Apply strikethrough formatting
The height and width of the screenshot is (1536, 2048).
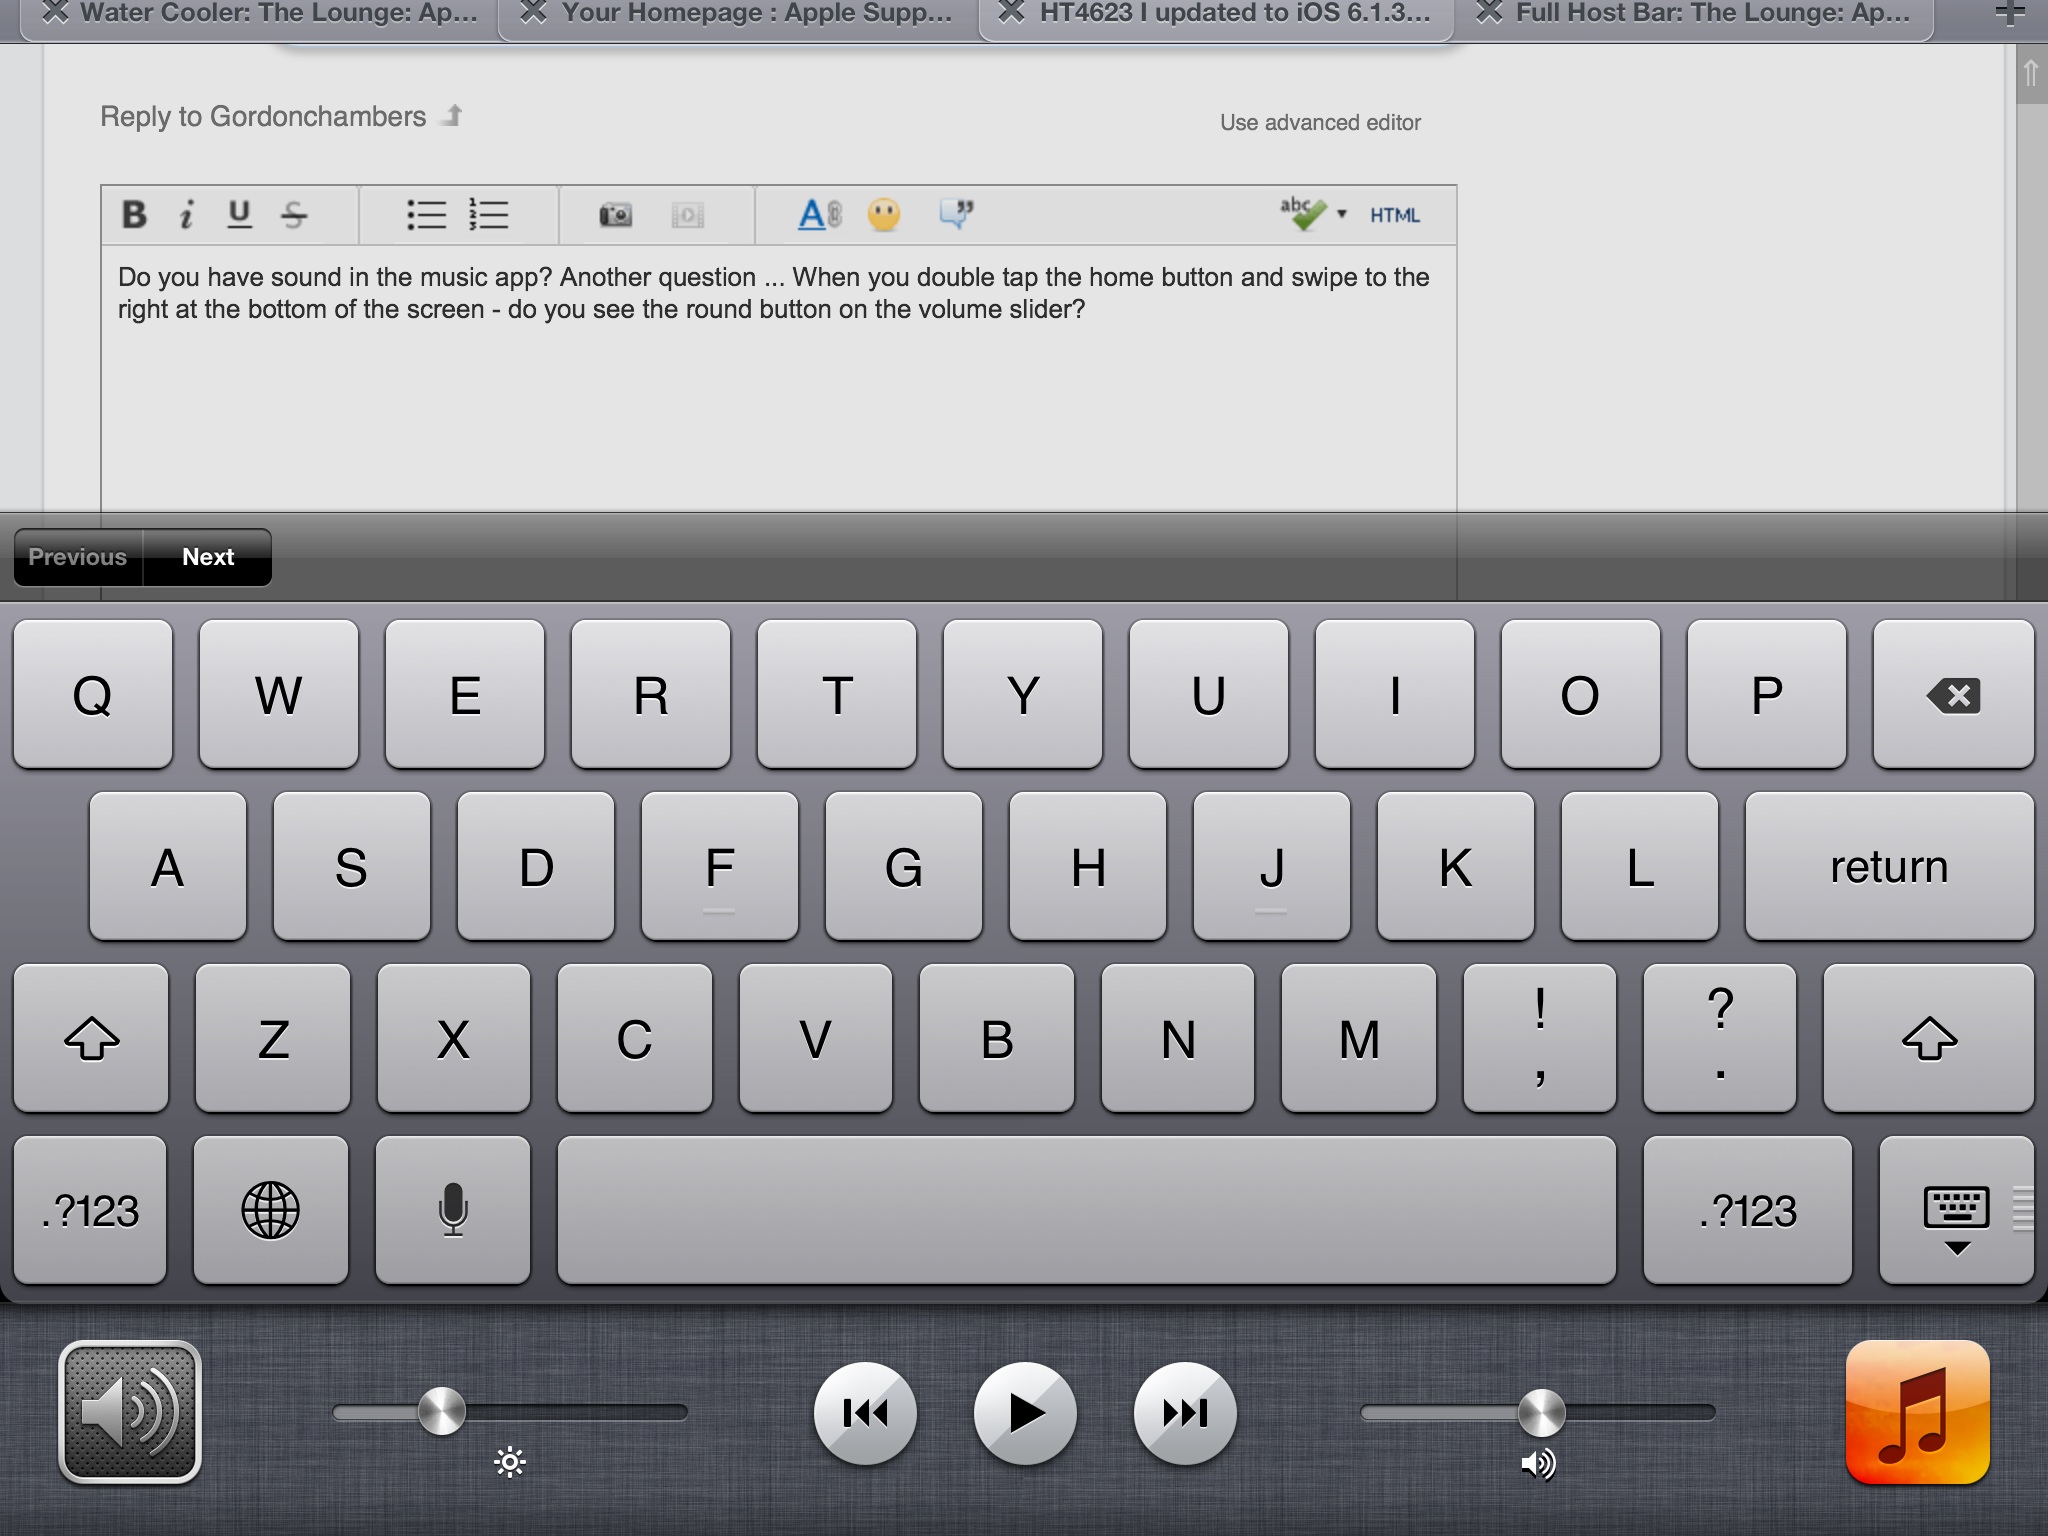[x=294, y=214]
